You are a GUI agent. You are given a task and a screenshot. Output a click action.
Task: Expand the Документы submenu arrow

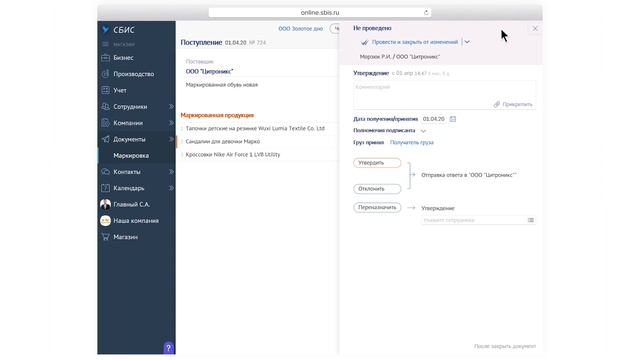[171, 139]
